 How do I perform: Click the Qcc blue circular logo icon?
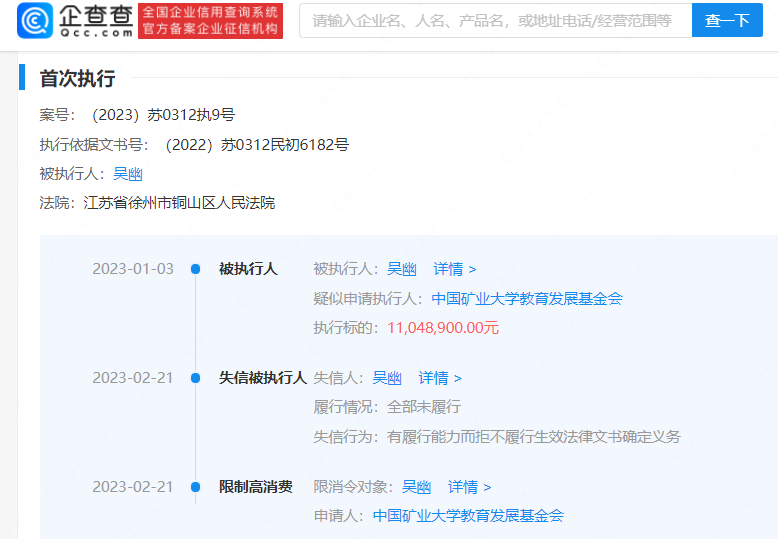click(x=35, y=20)
